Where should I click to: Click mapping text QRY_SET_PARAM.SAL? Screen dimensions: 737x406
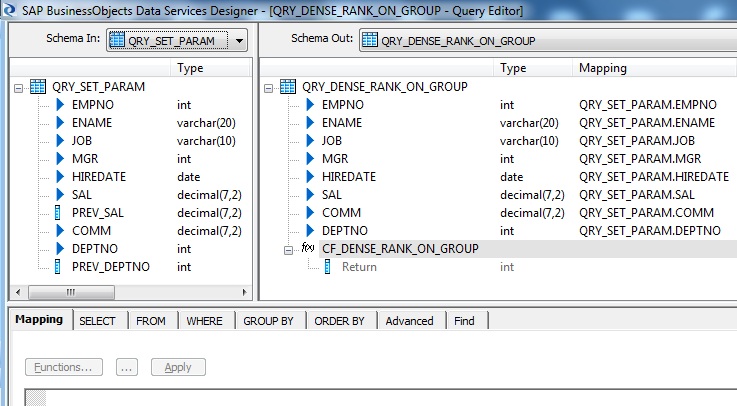point(637,195)
